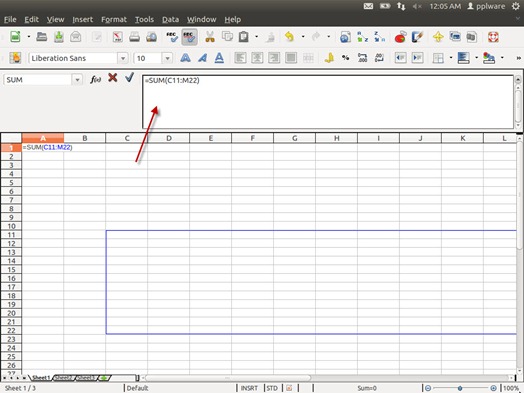Save the current spreadsheet

coord(59,36)
